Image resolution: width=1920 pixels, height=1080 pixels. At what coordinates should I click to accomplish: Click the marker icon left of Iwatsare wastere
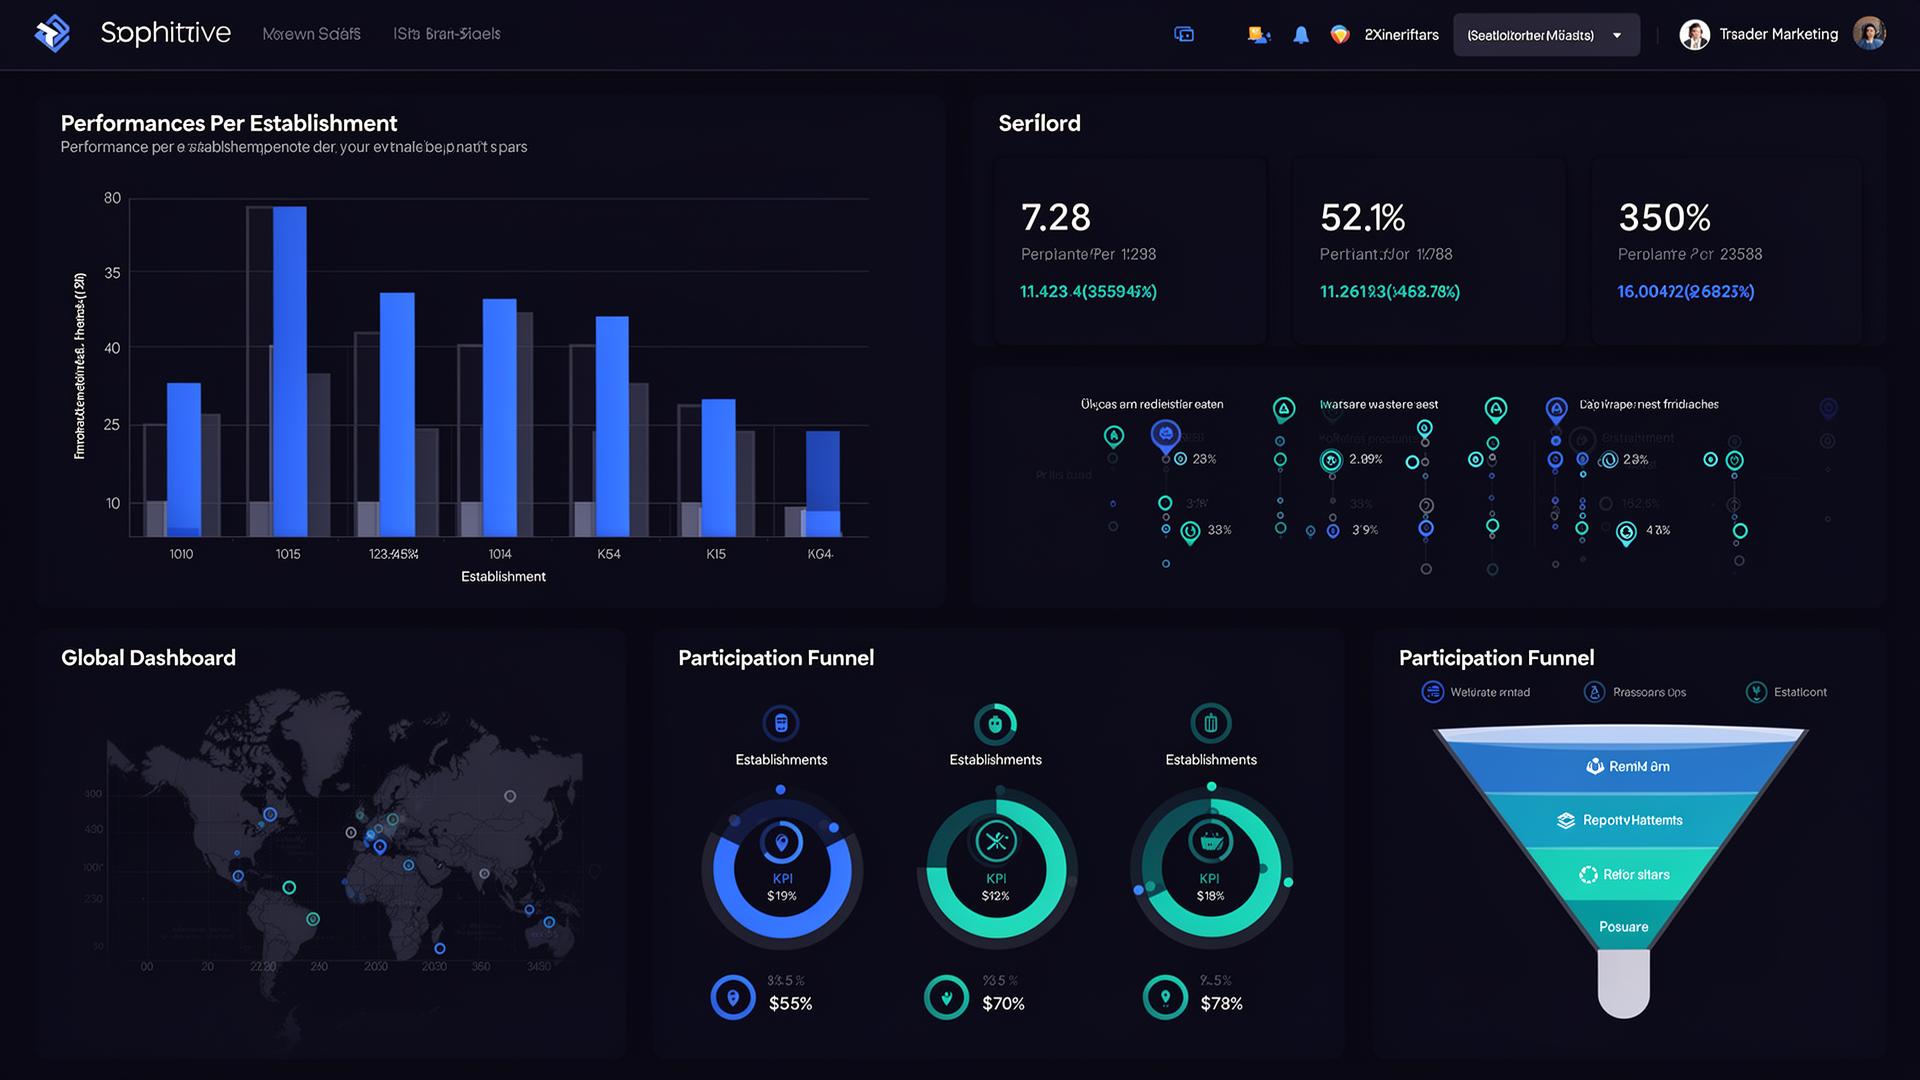pyautogui.click(x=1284, y=408)
